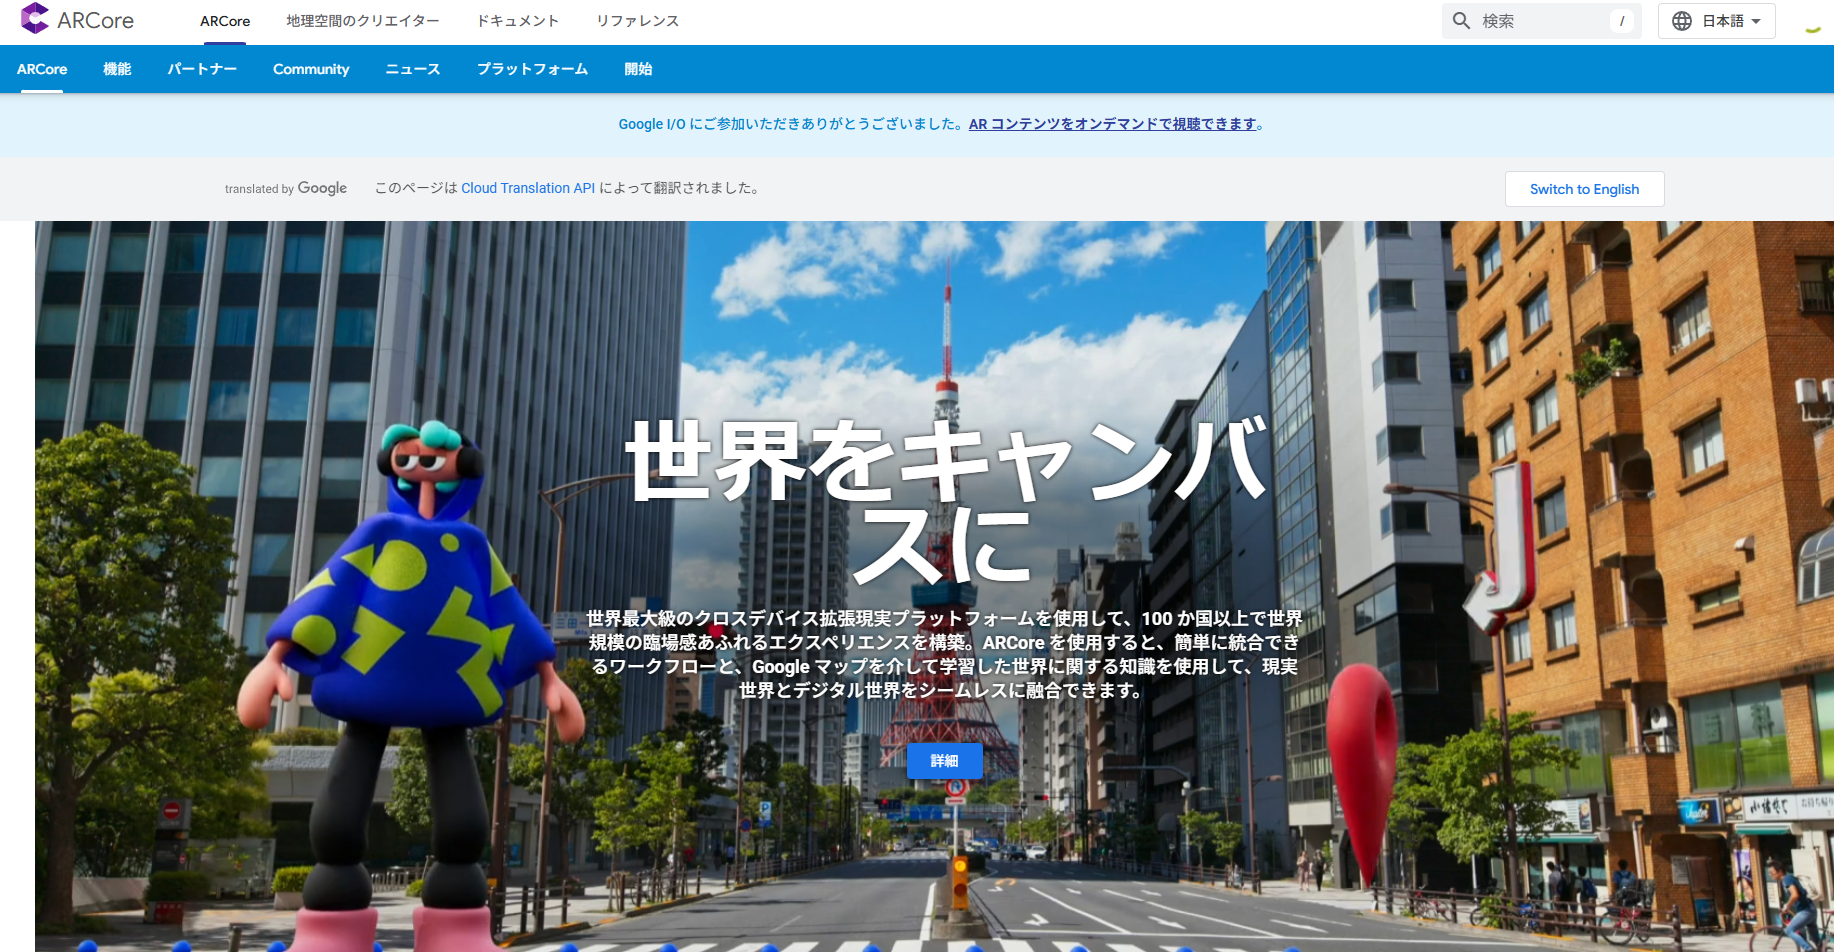Click the search magnifier icon
Image resolution: width=1834 pixels, height=952 pixels.
click(1461, 21)
